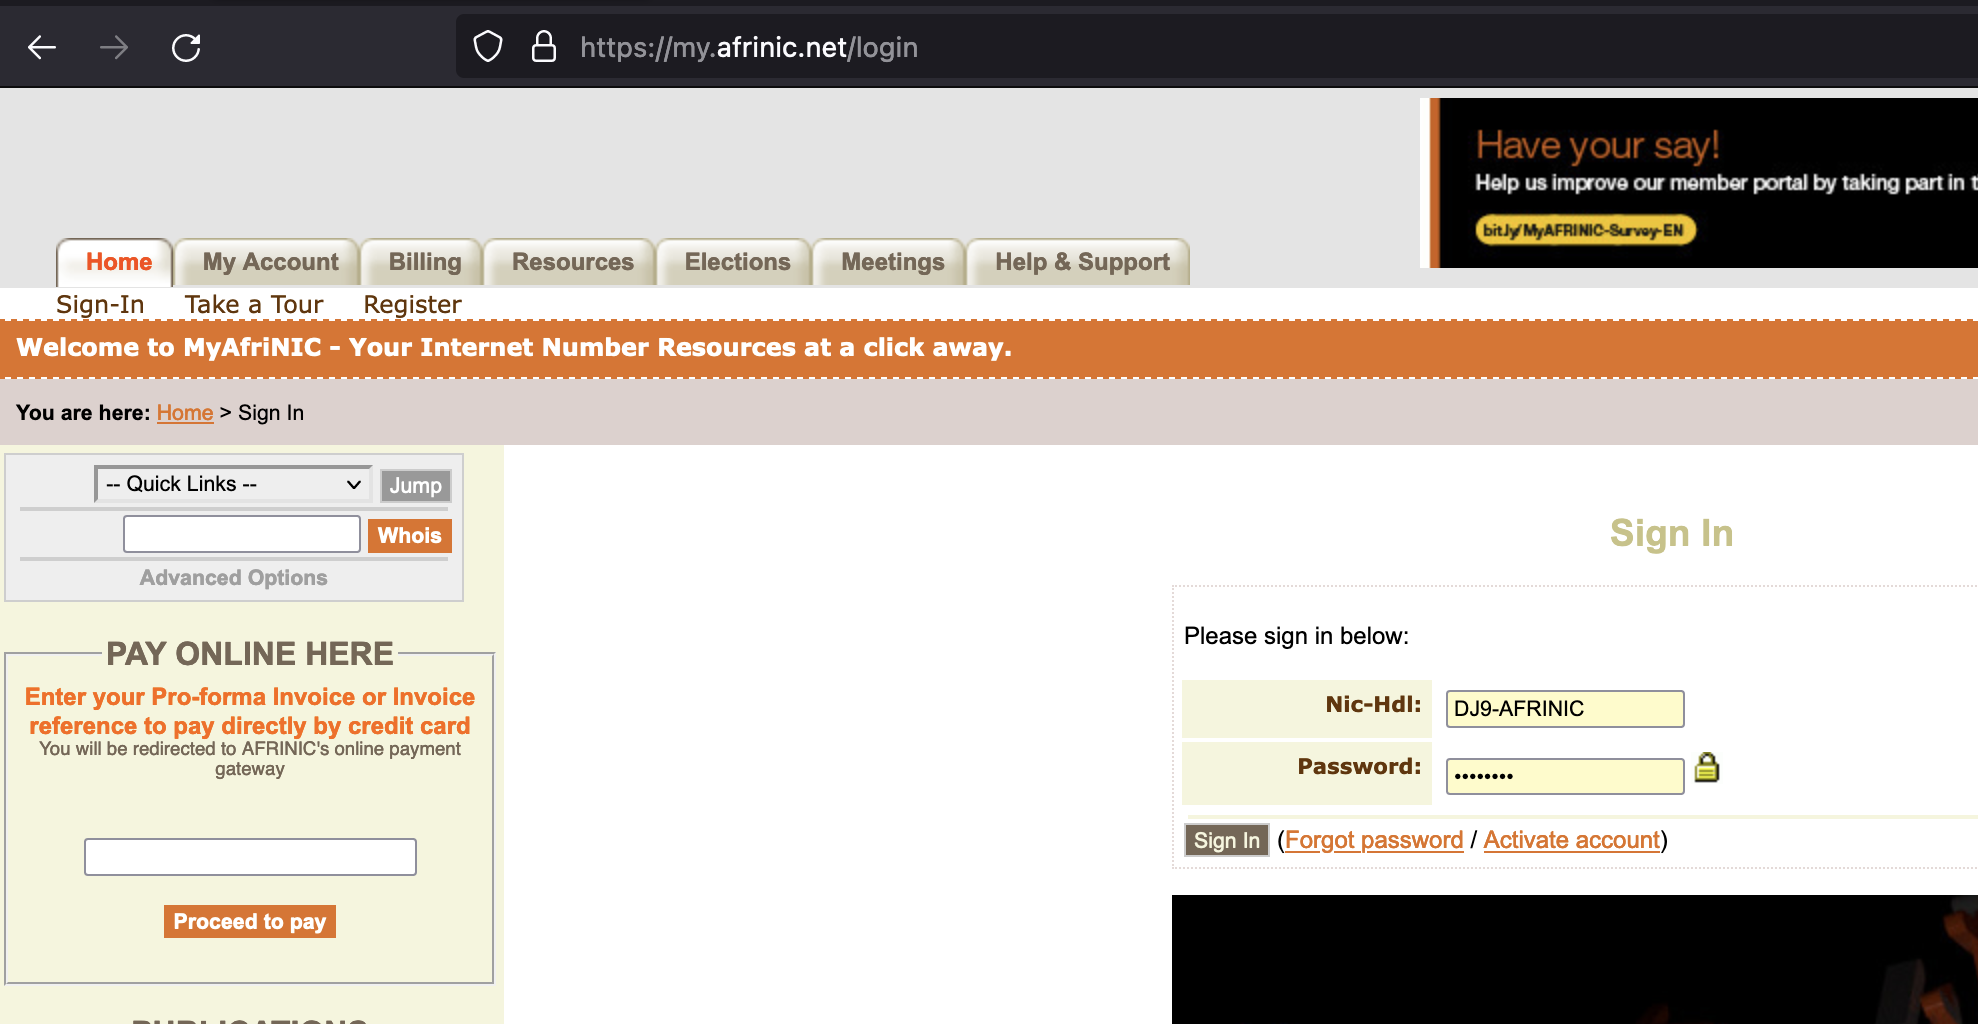
Task: Open the Forgot password link
Action: (x=1374, y=840)
